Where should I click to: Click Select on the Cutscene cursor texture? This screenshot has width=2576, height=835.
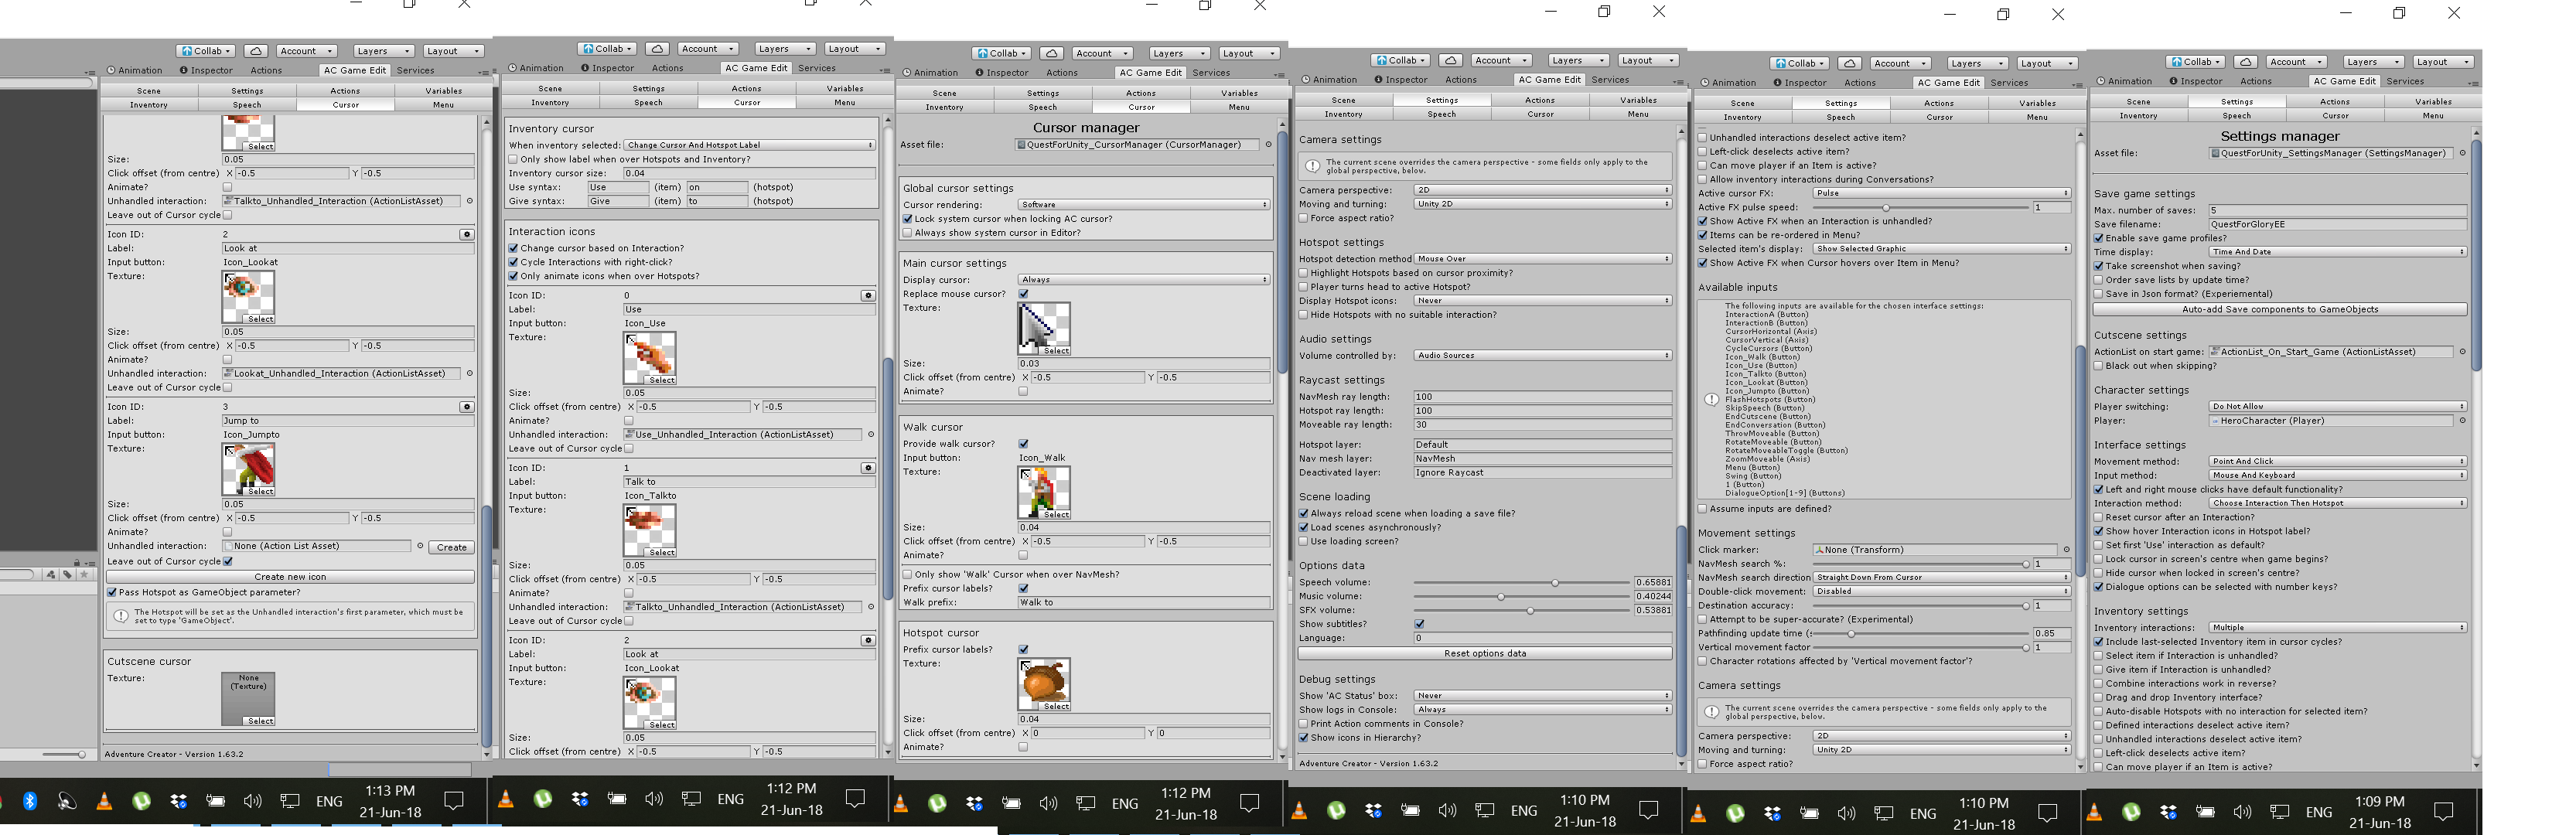pyautogui.click(x=260, y=721)
